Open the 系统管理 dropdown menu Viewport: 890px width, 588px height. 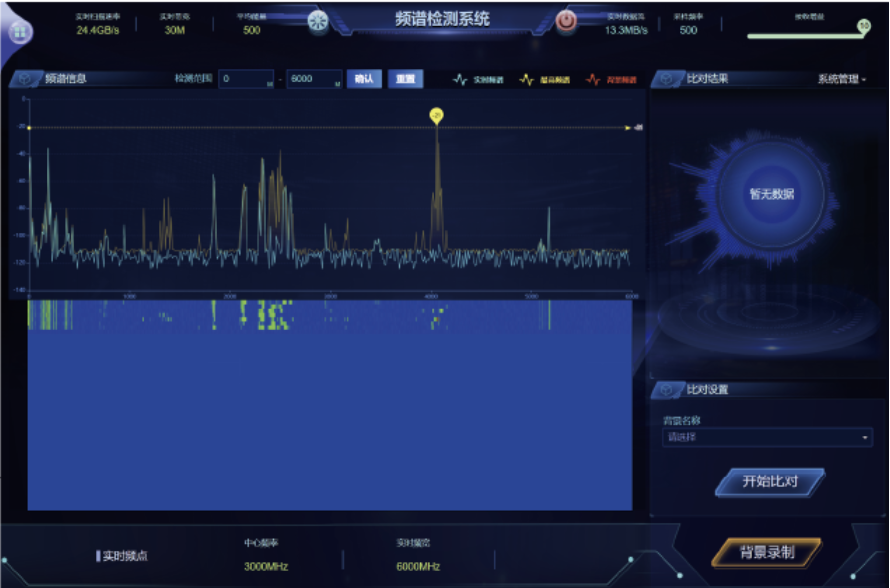point(842,79)
